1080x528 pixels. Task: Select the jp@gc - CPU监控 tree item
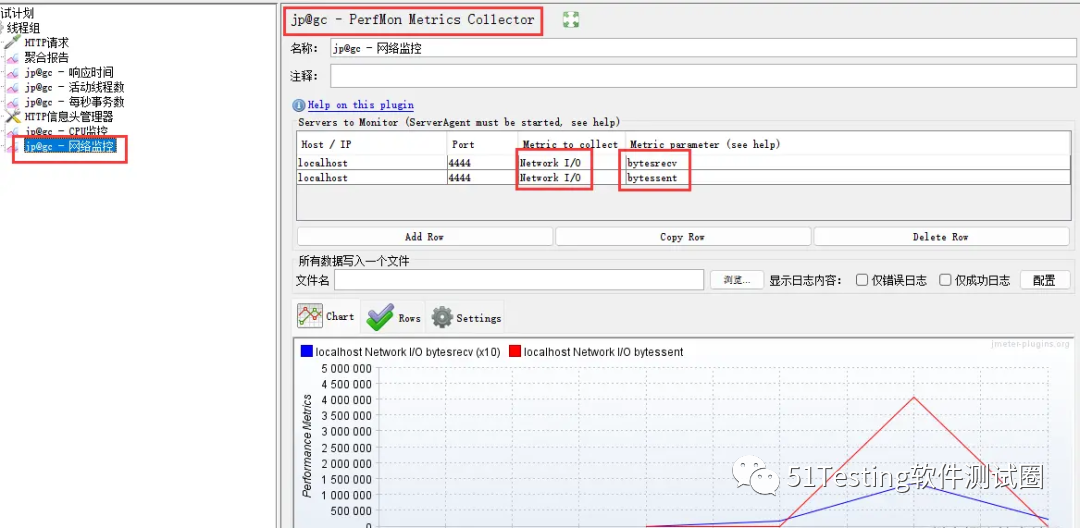[66, 131]
